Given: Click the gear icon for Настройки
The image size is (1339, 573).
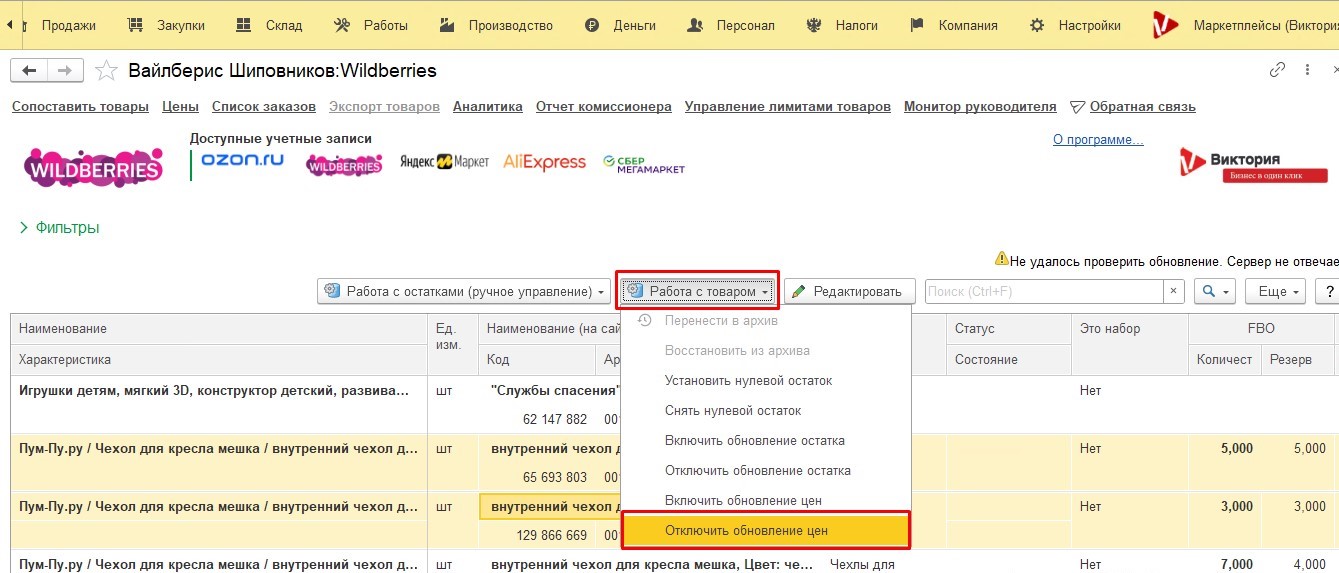Looking at the screenshot, I should [1038, 25].
